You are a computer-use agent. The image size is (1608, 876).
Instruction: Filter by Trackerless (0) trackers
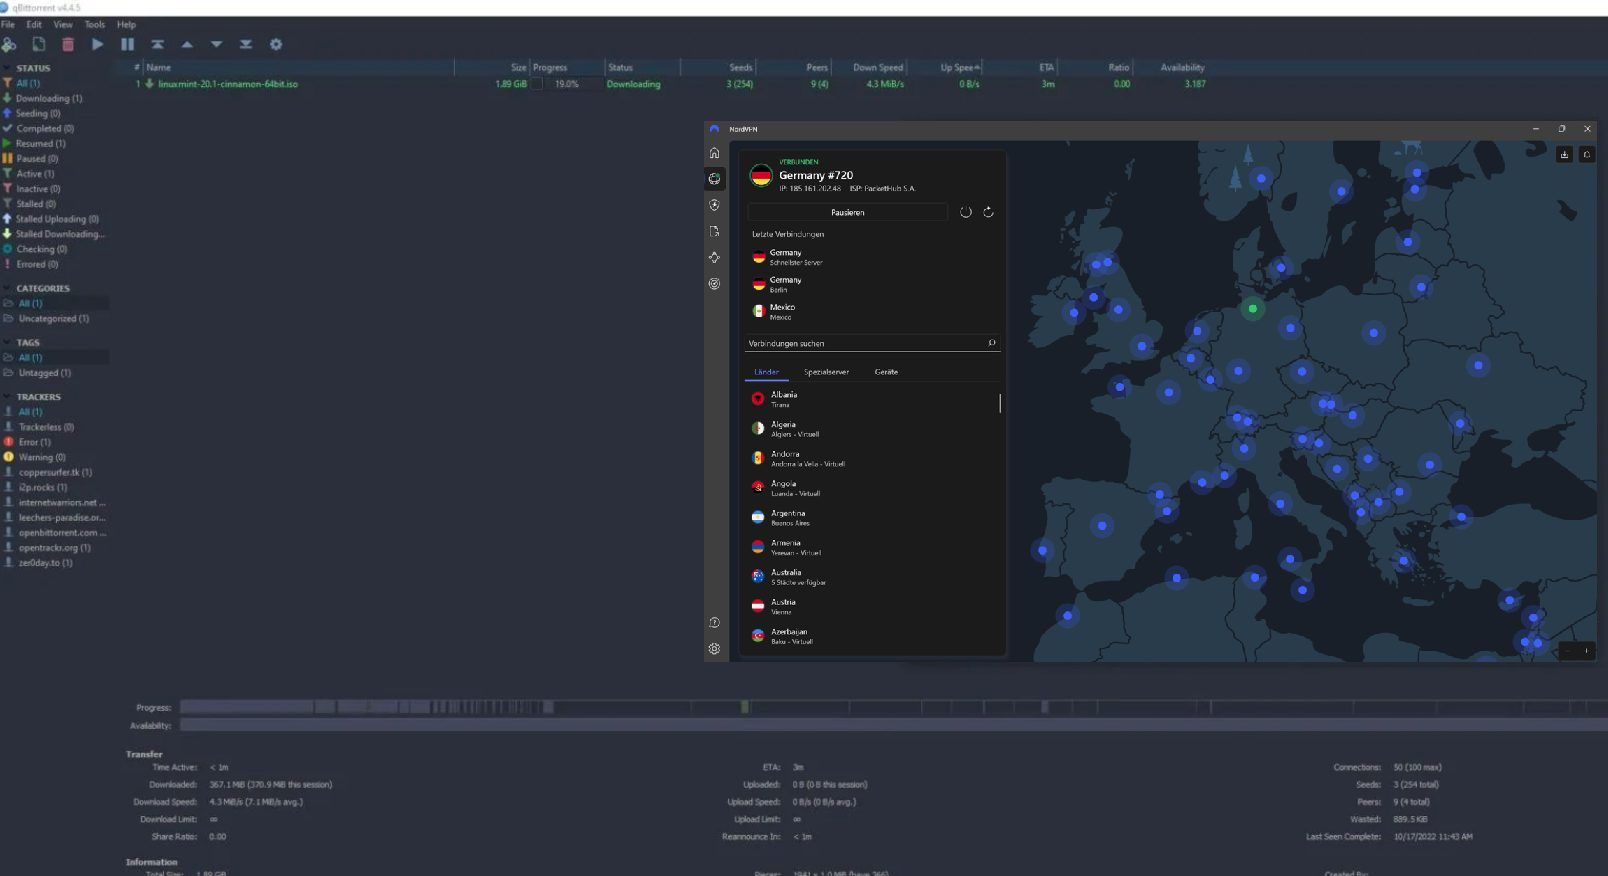tap(46, 427)
